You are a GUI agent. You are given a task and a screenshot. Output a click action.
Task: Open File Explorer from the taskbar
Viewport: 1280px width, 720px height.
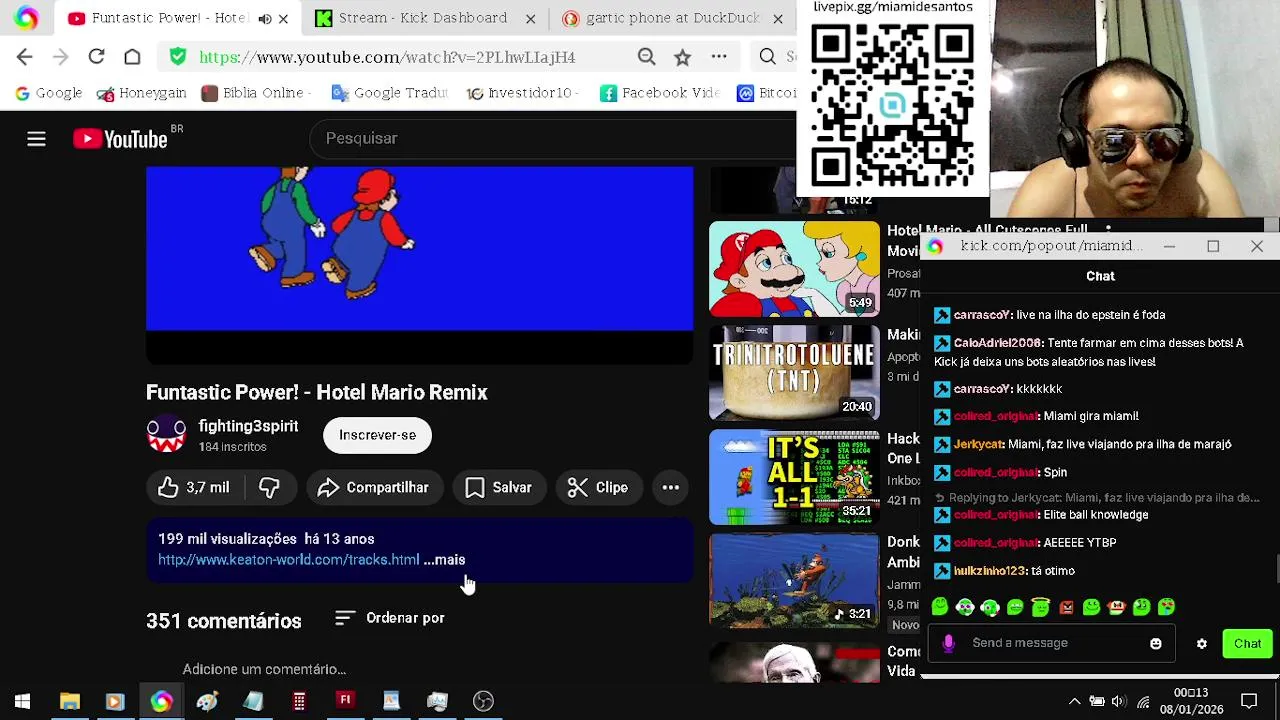click(69, 701)
